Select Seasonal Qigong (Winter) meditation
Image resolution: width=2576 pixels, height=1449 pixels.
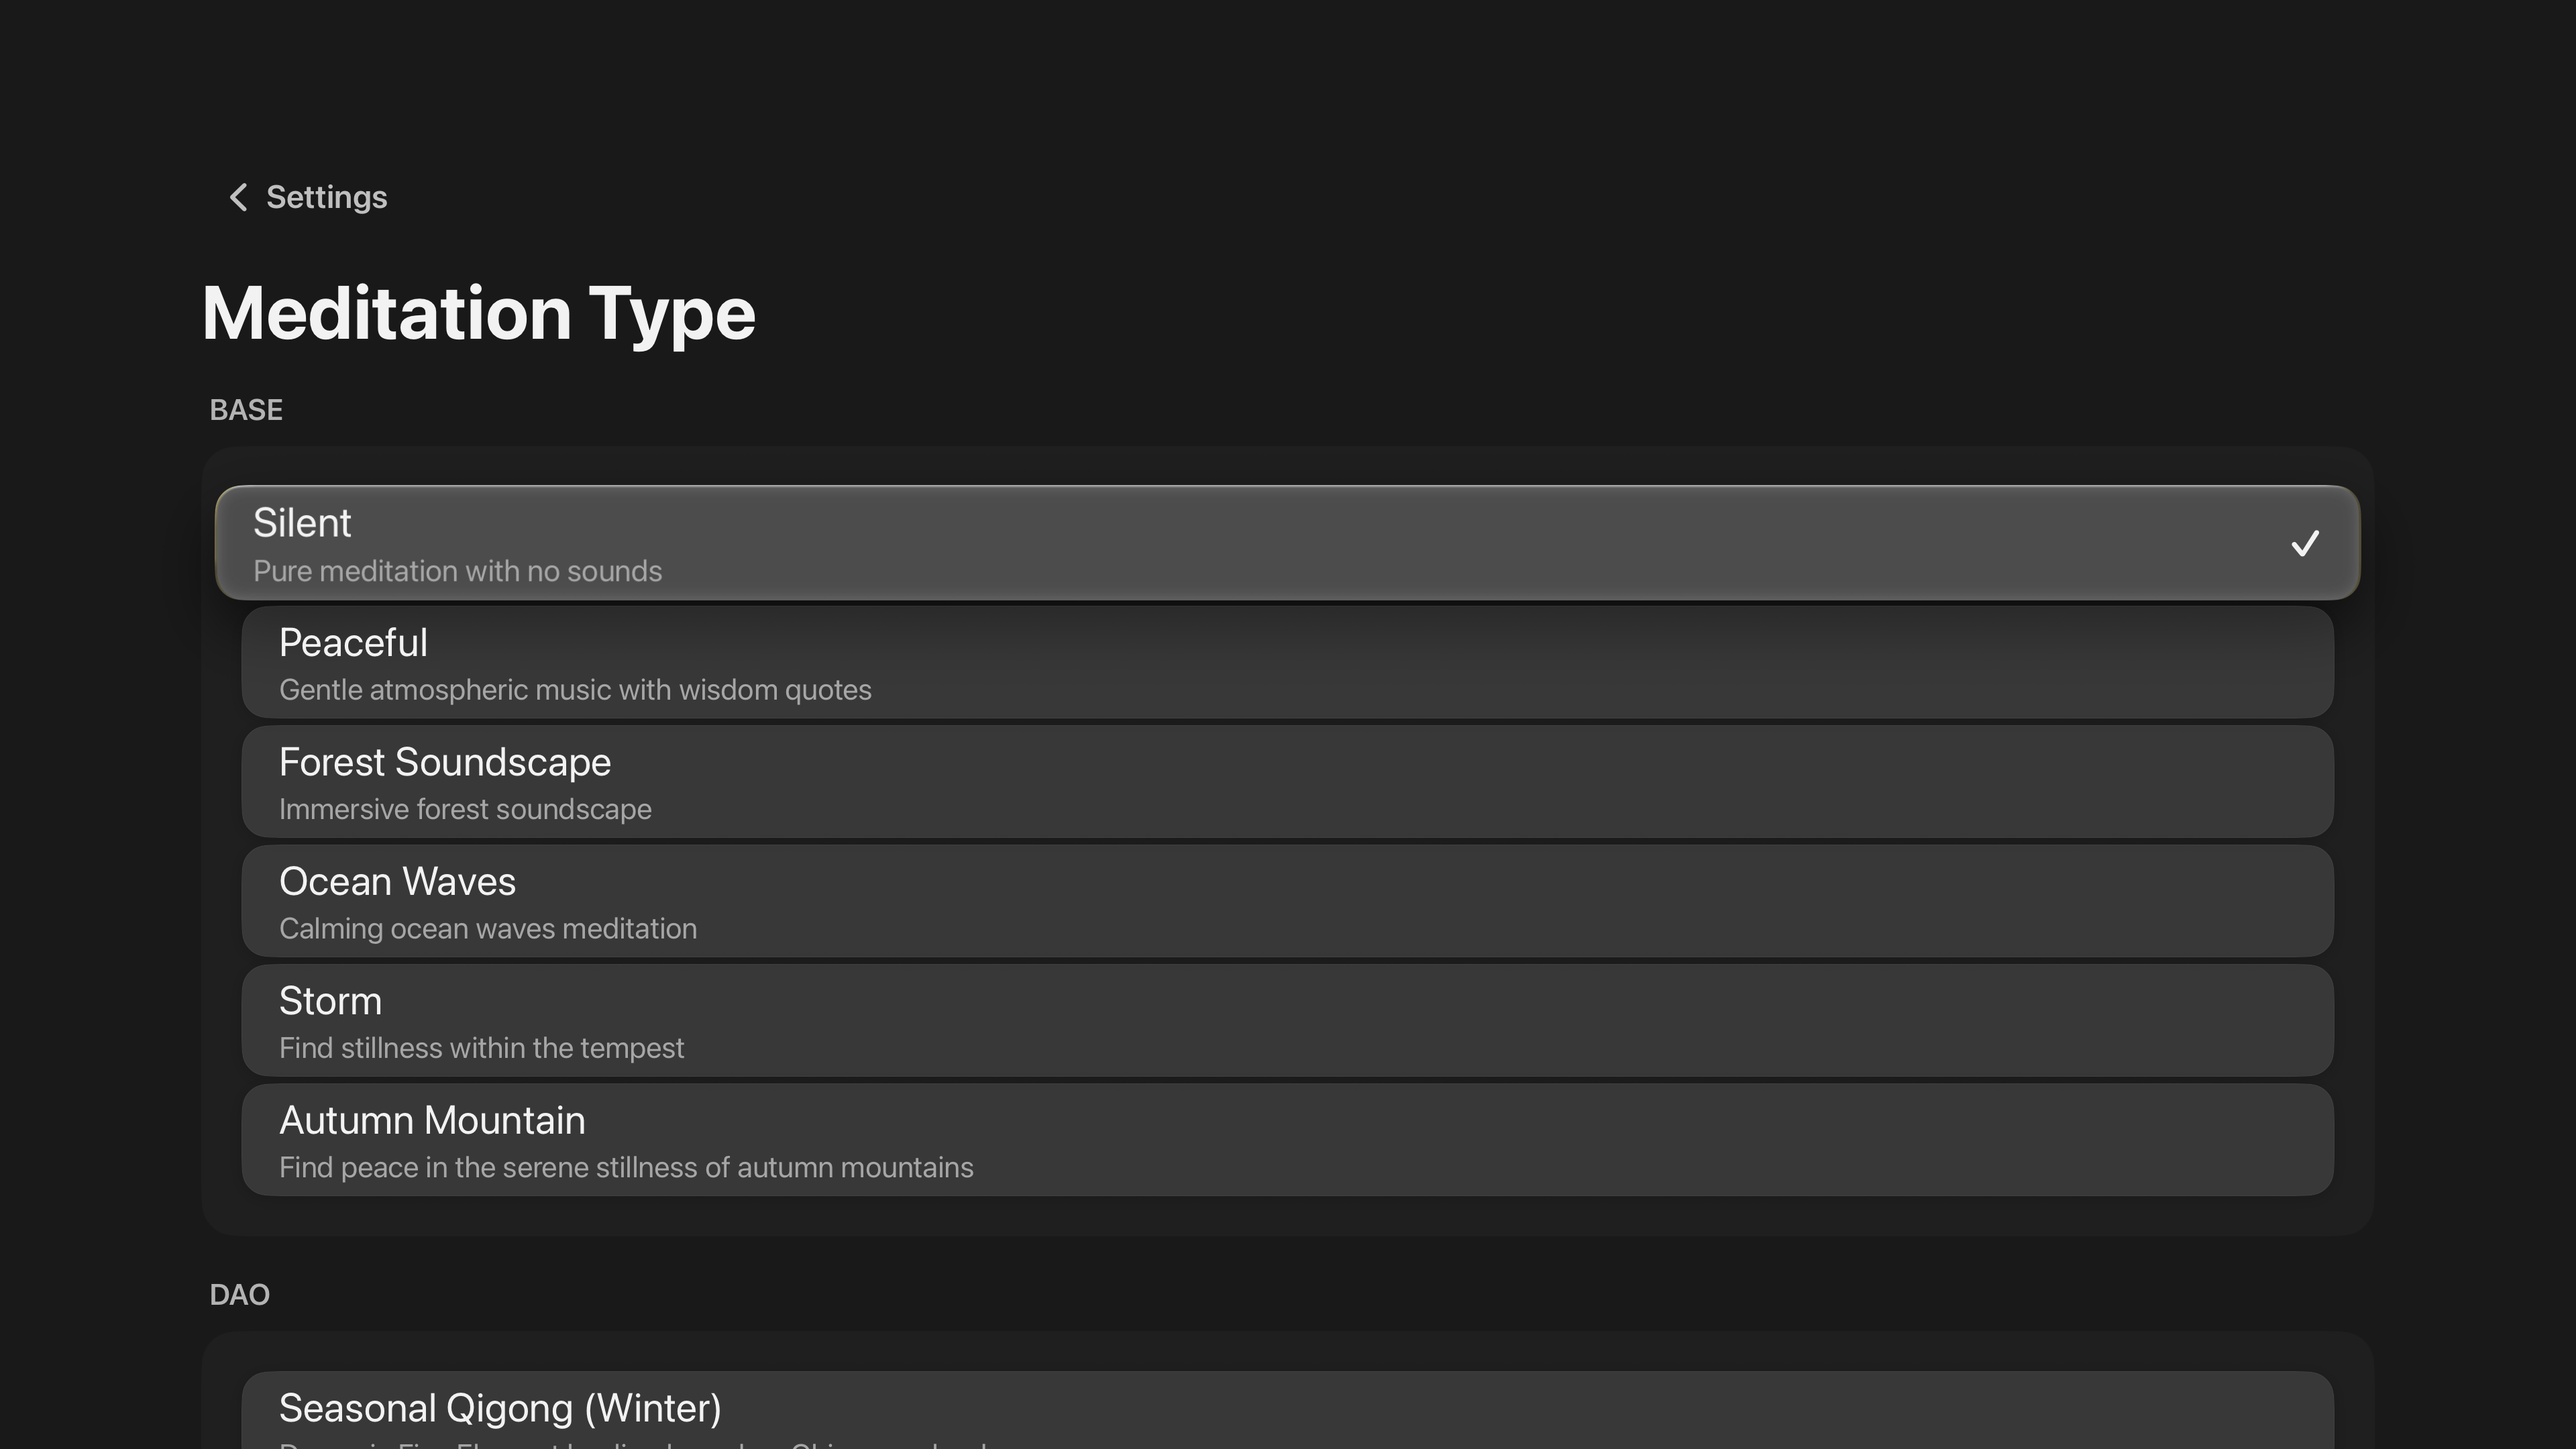click(x=1287, y=1407)
